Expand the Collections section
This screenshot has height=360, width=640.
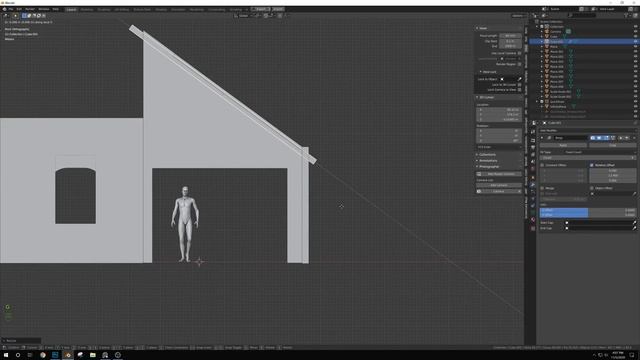477,155
